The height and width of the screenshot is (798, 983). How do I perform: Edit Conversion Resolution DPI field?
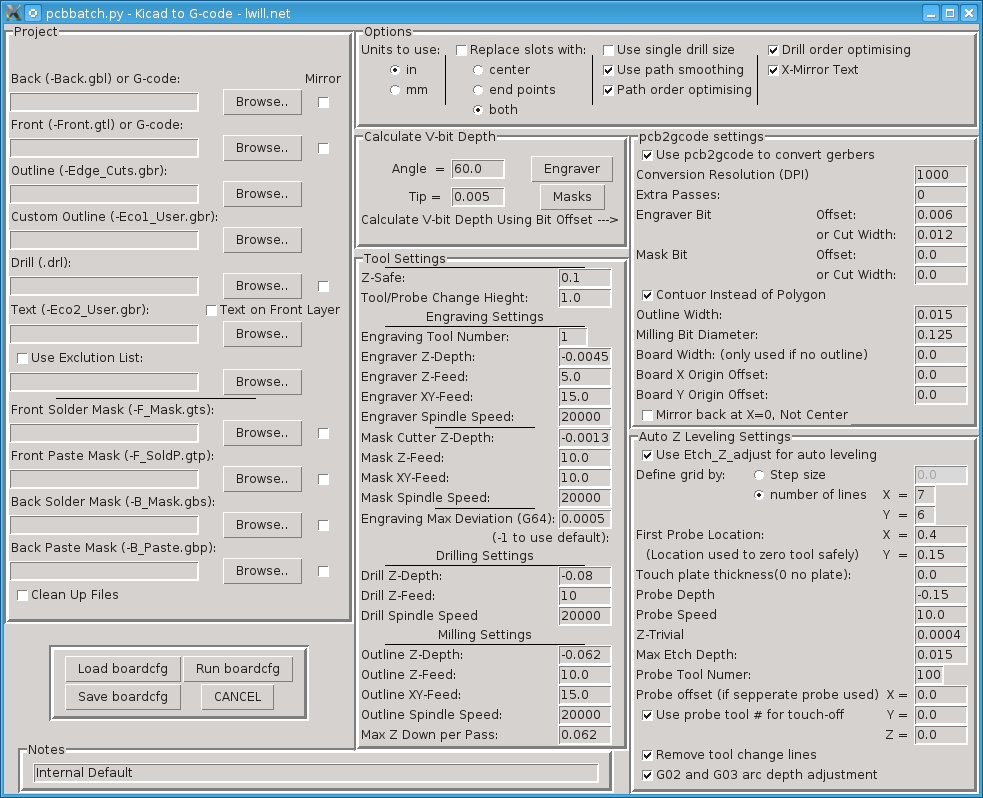click(x=940, y=175)
